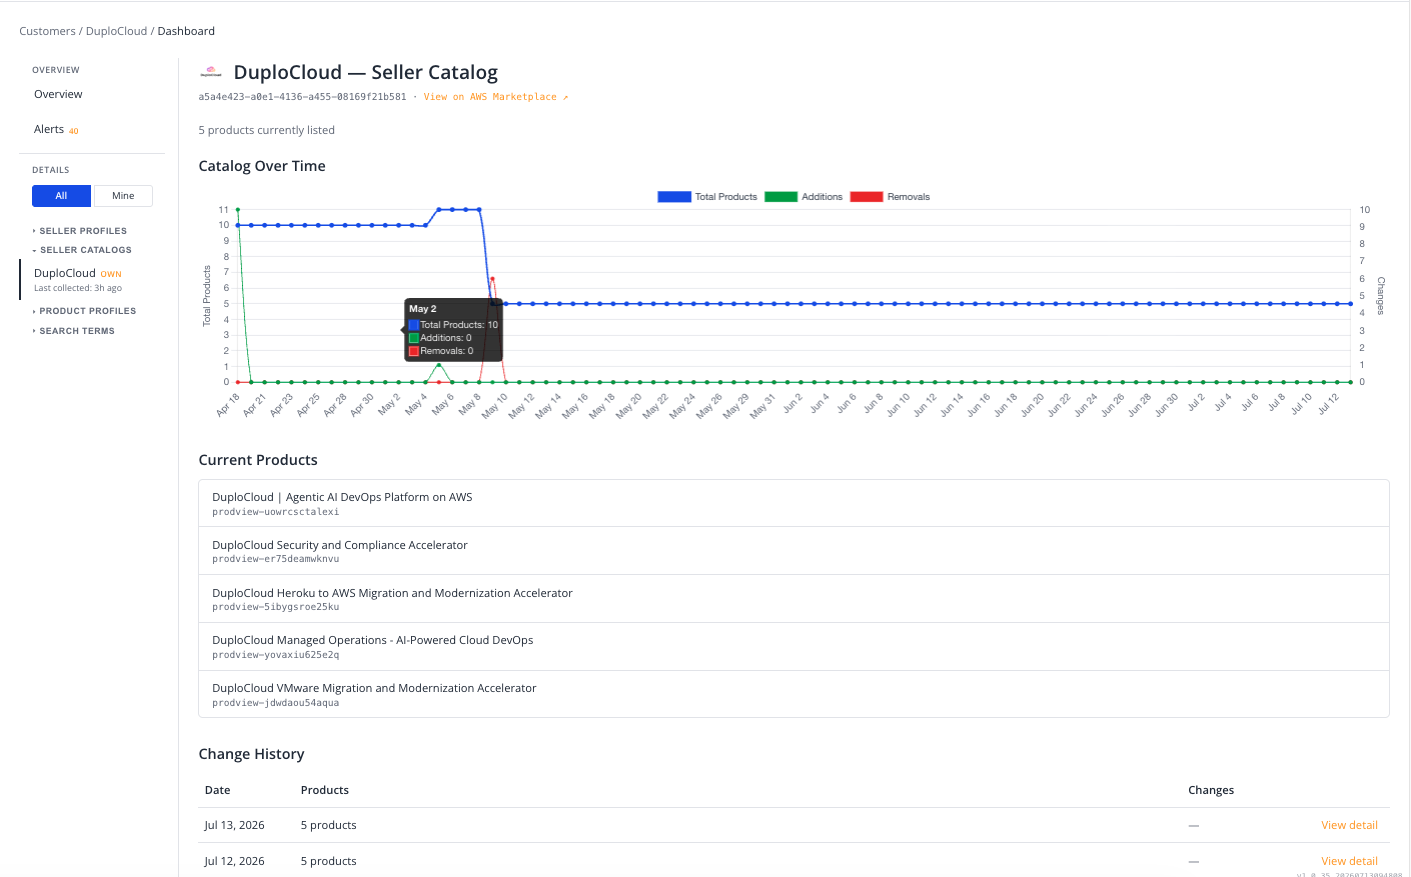Select the Mine filter toggle
The image size is (1411, 877).
123,196
